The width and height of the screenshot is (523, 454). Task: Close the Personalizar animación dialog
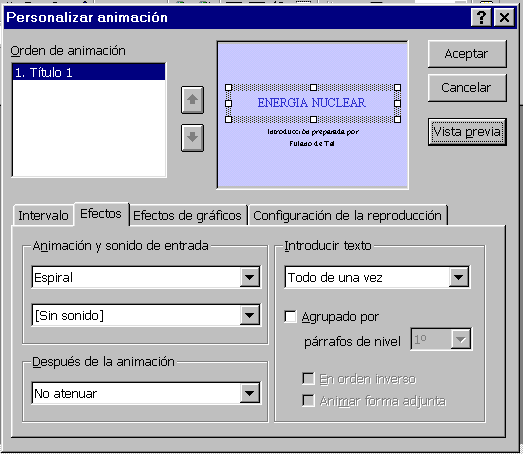[504, 17]
